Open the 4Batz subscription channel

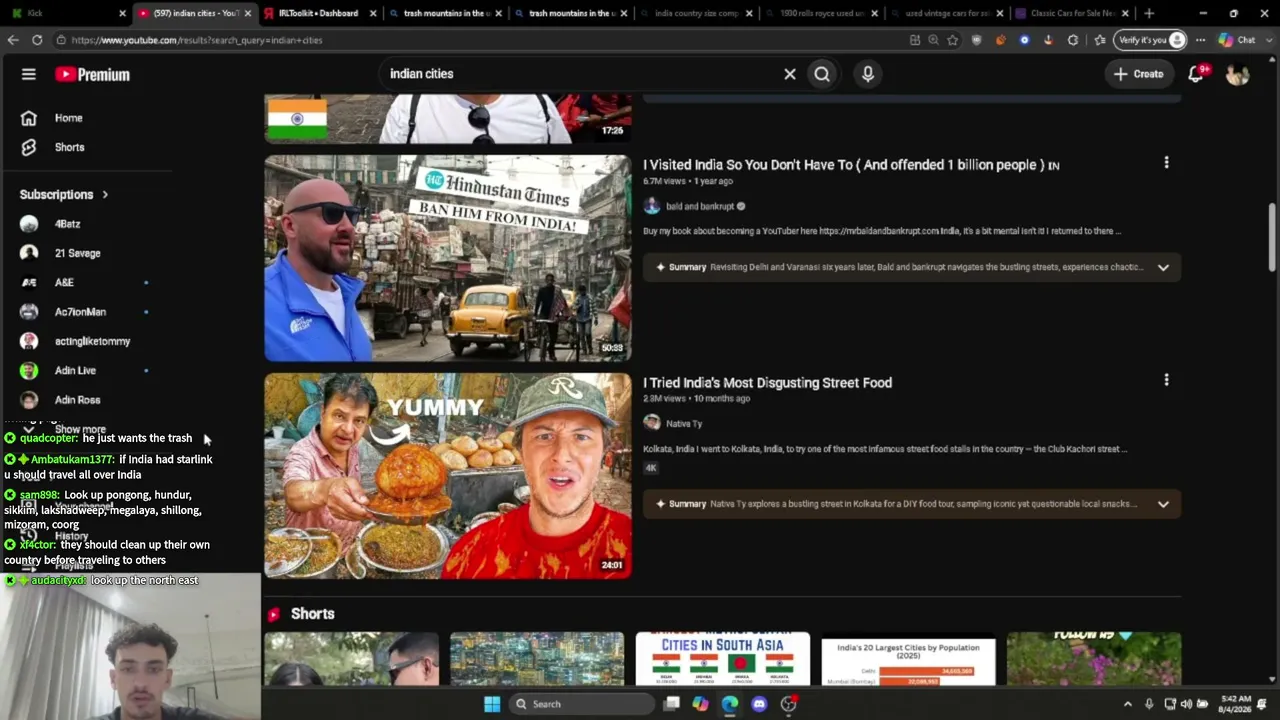tap(68, 224)
